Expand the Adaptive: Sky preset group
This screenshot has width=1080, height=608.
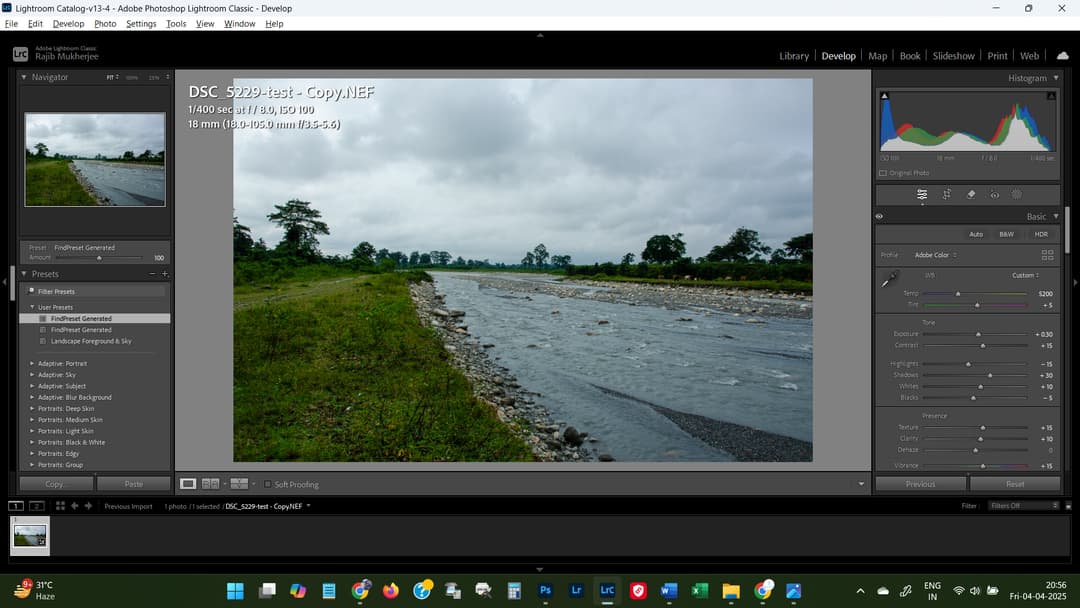click(x=32, y=375)
